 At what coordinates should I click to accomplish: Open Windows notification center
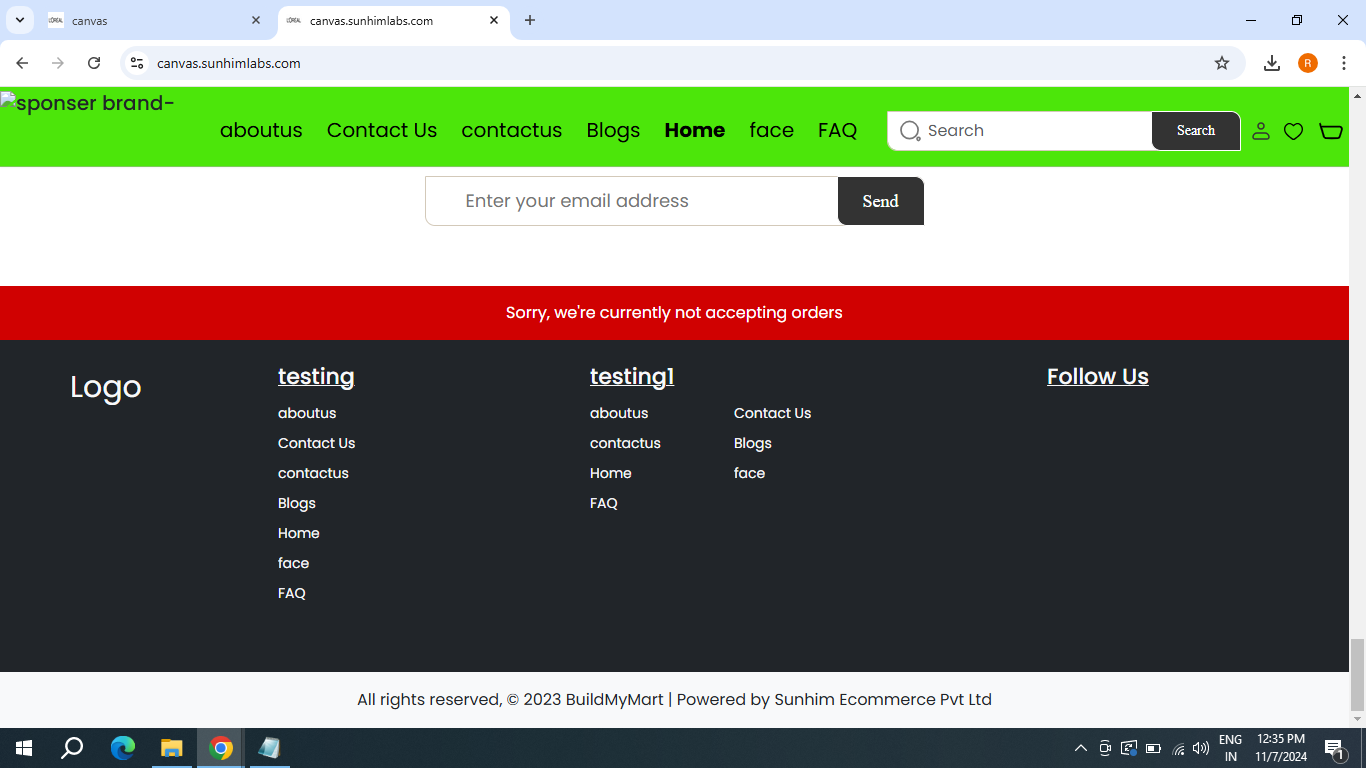[x=1334, y=748]
